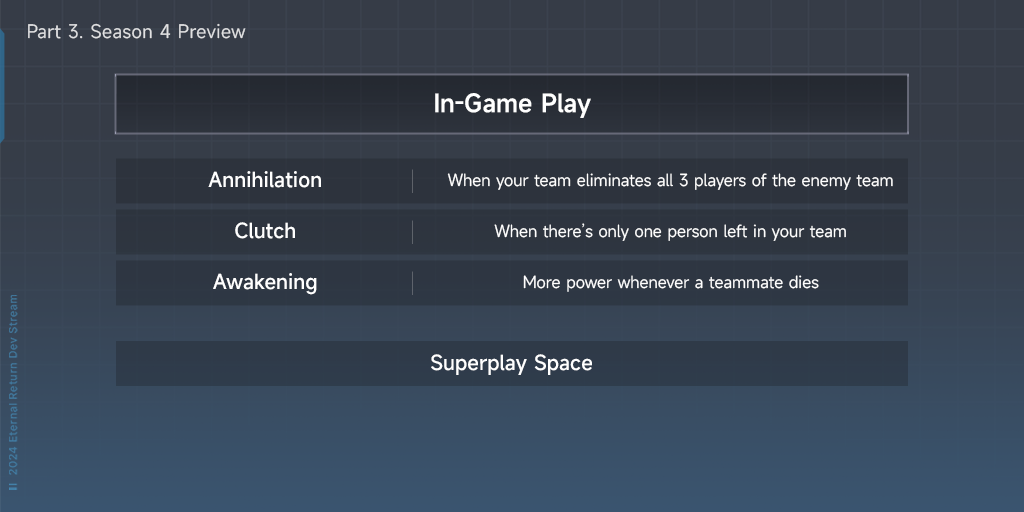The height and width of the screenshot is (512, 1024).
Task: Click the blue accent tab on left edge
Action: (2, 85)
